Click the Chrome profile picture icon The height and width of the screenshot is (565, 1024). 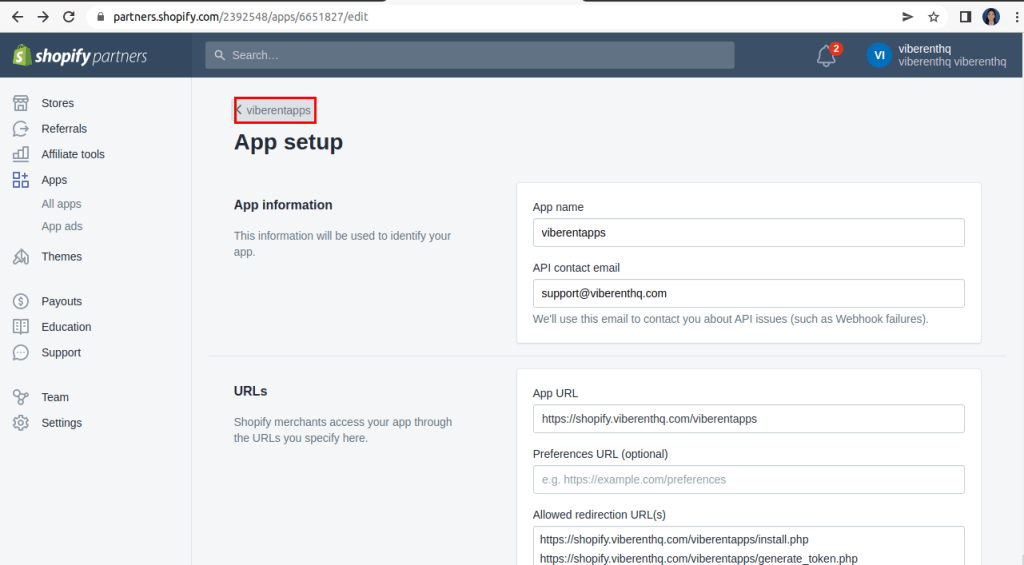(991, 17)
